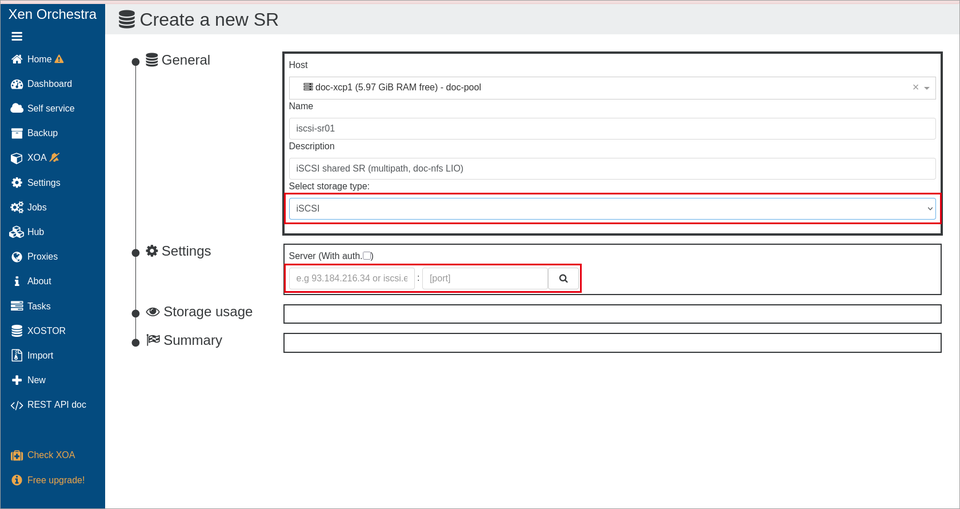The height and width of the screenshot is (509, 960).
Task: Go to Dashboard in the sidebar
Action: [50, 84]
